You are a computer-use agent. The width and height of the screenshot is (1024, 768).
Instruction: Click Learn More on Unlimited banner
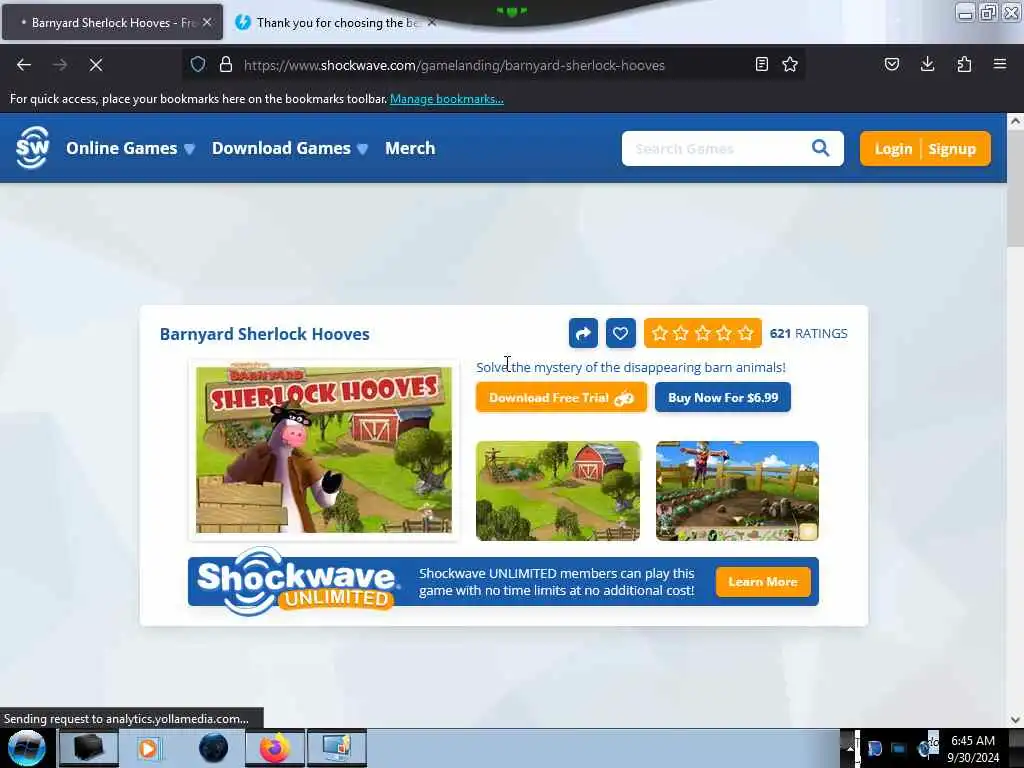pyautogui.click(x=763, y=582)
